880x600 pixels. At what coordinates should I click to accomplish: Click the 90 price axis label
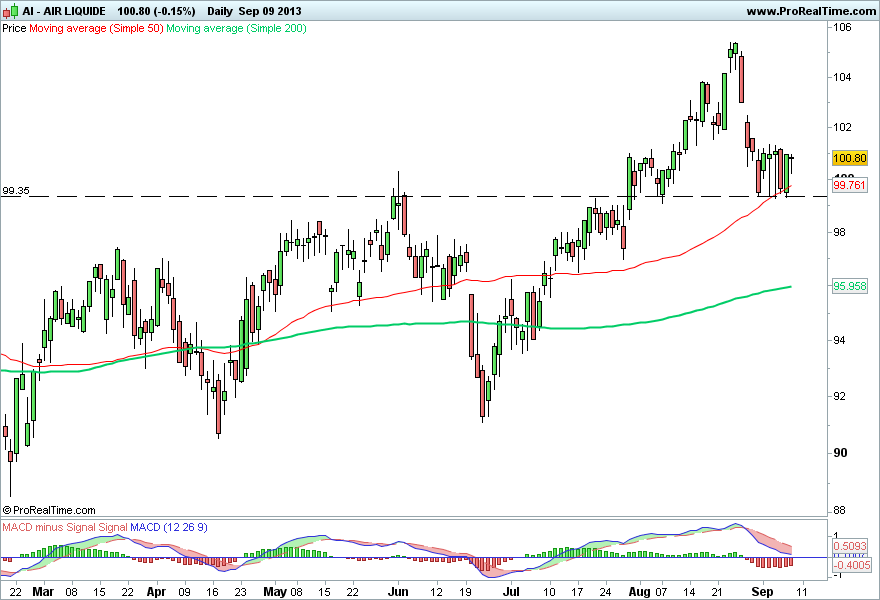tap(840, 453)
